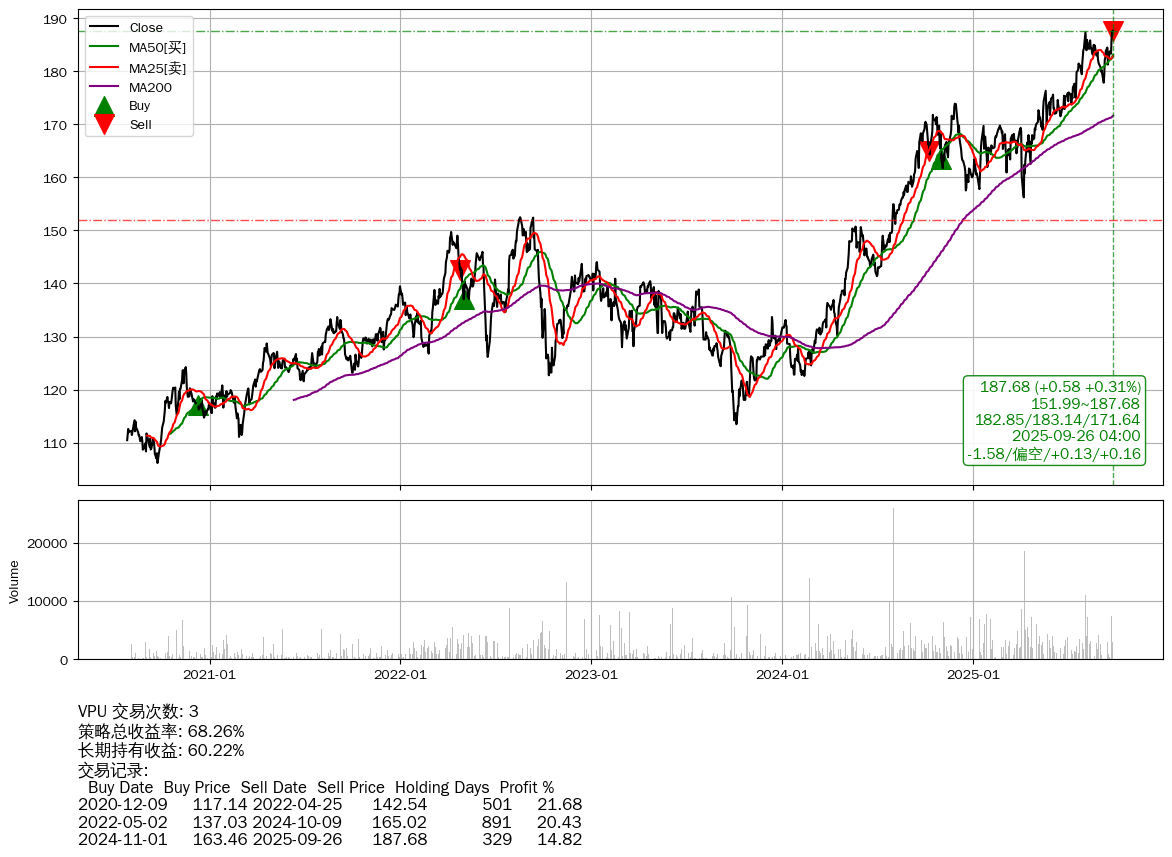The height and width of the screenshot is (857, 1172).
Task: Click the red Sell marker from April 2022
Action: [x=460, y=268]
